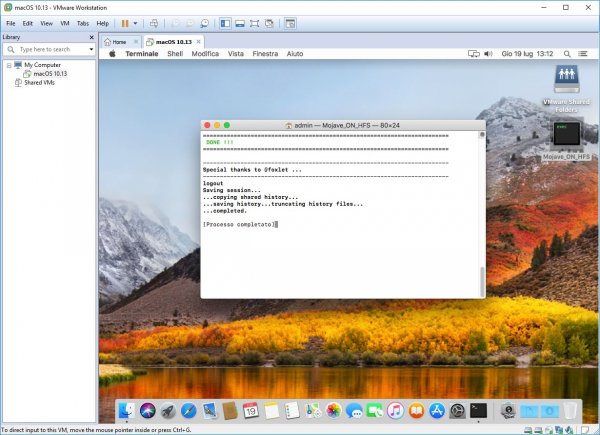Open Reminders from the dock
600x435 pixels.
coord(292,411)
